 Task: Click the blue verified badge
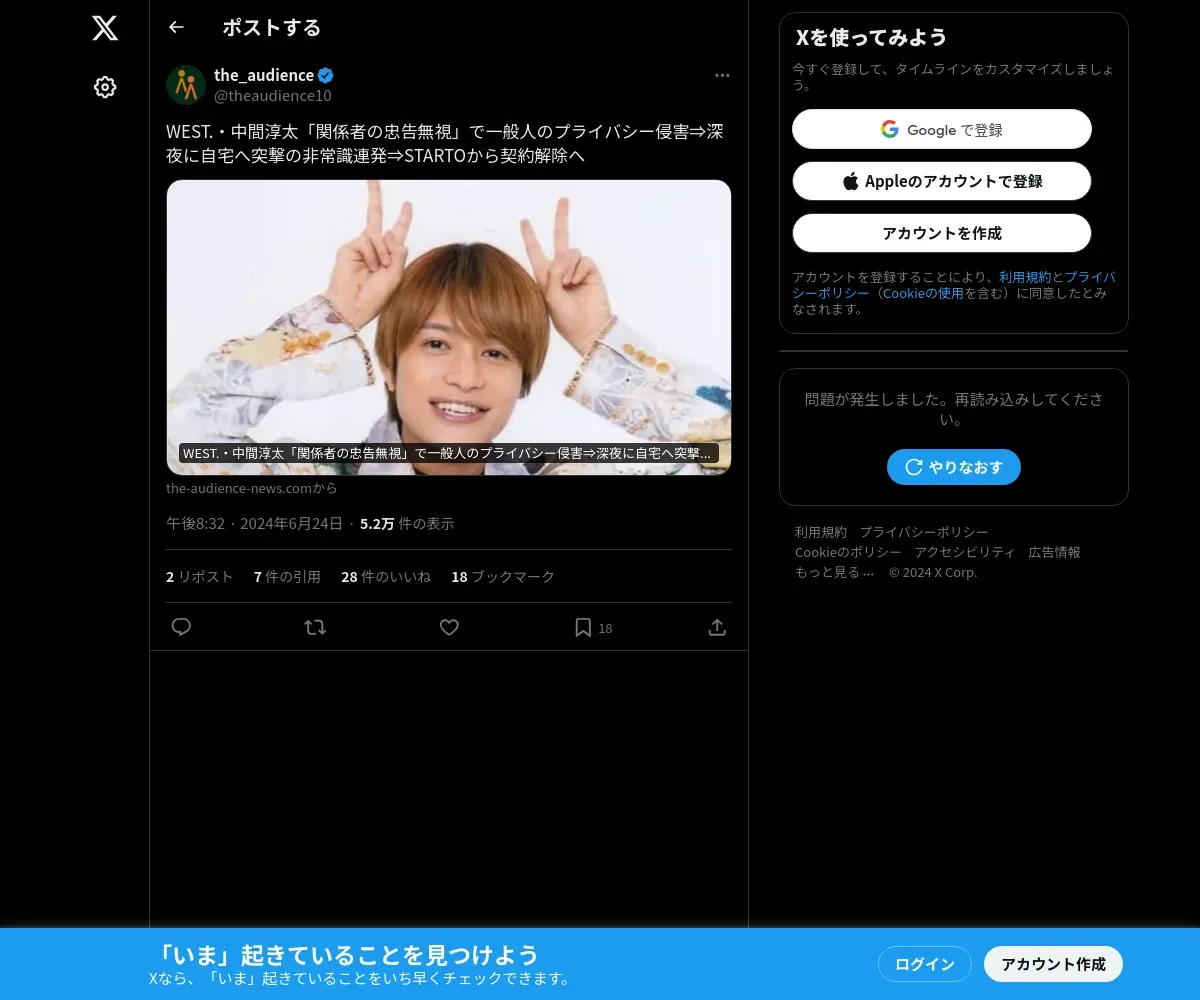pyautogui.click(x=326, y=75)
